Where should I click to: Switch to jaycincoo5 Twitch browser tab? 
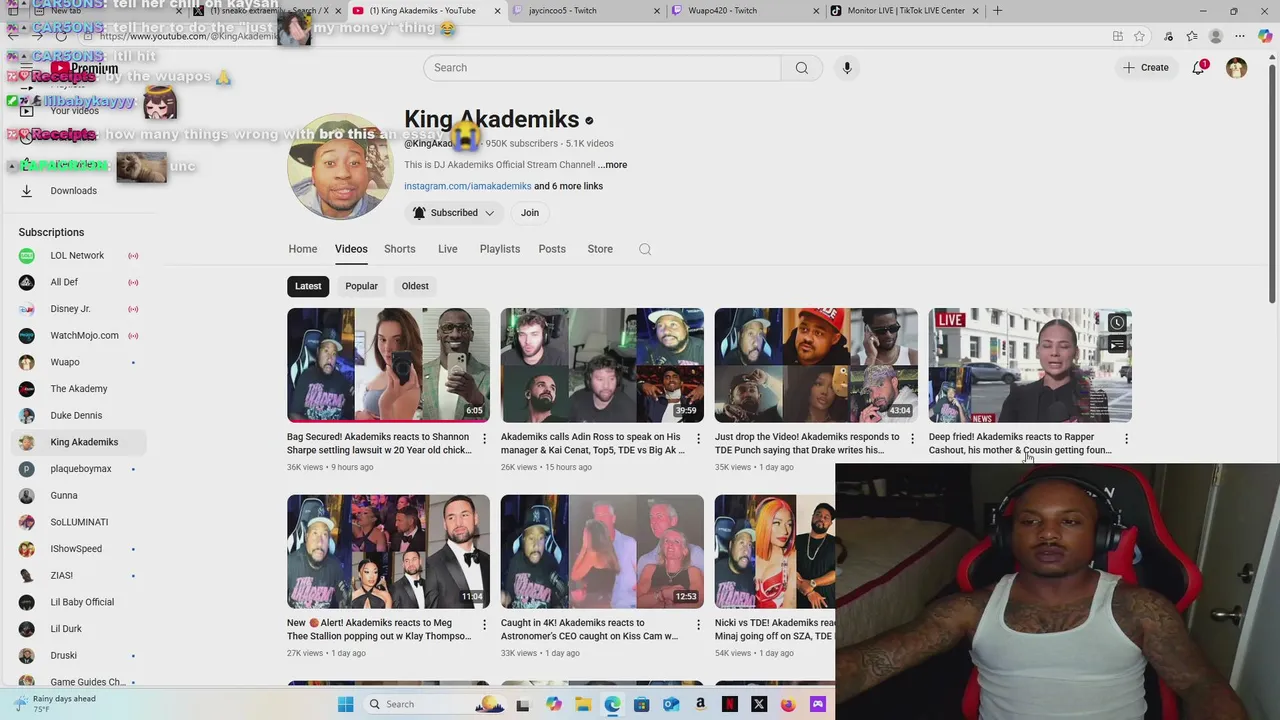point(585,11)
